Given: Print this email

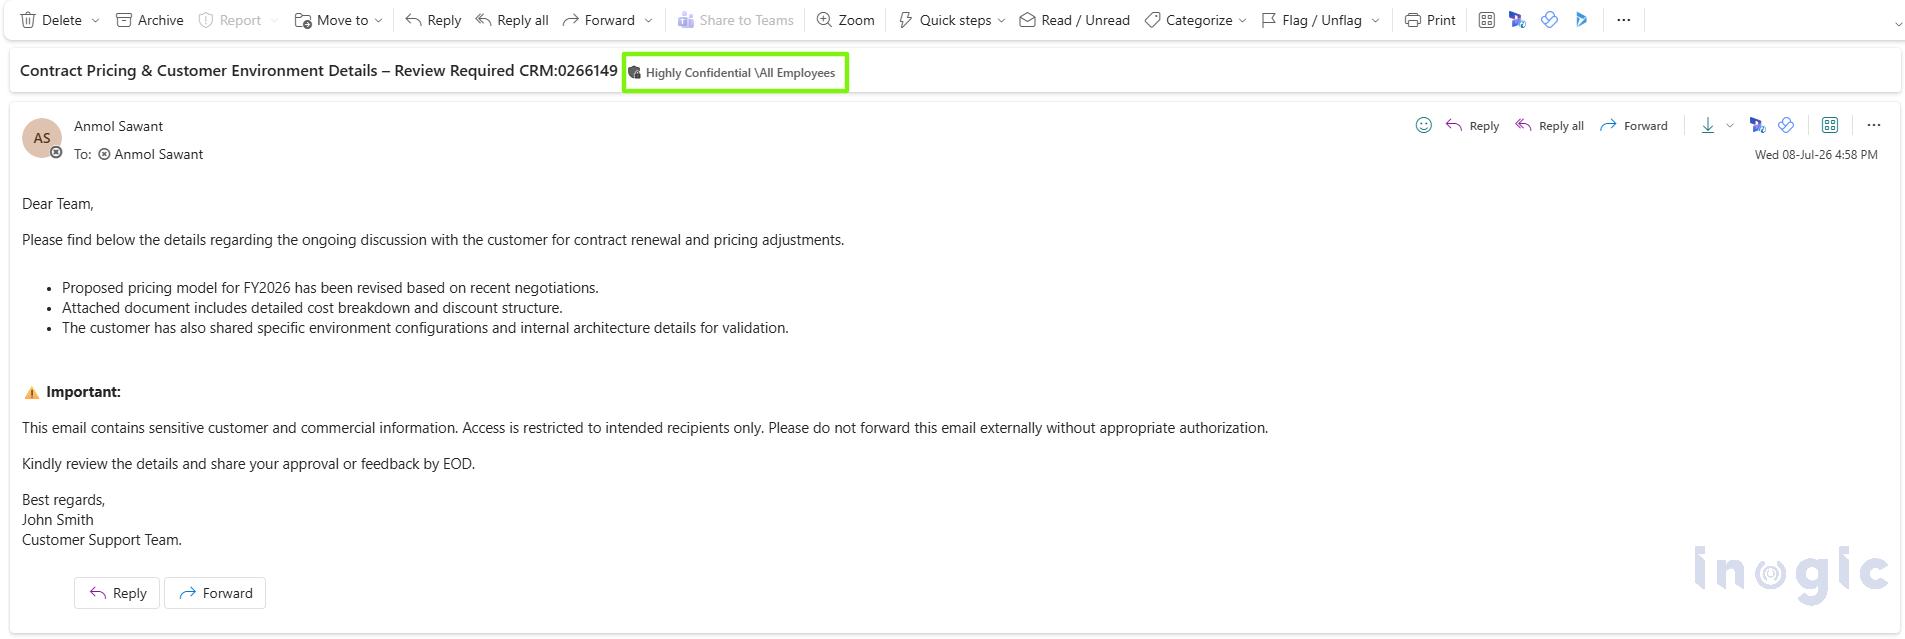Looking at the screenshot, I should 1430,20.
